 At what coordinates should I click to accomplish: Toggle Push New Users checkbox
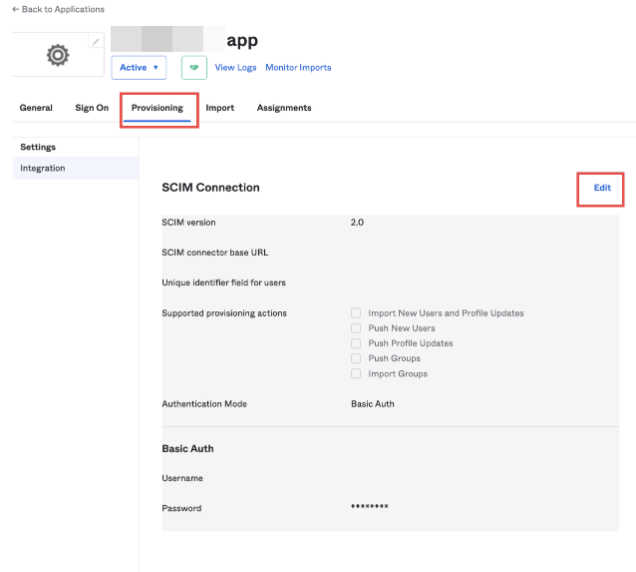point(356,328)
